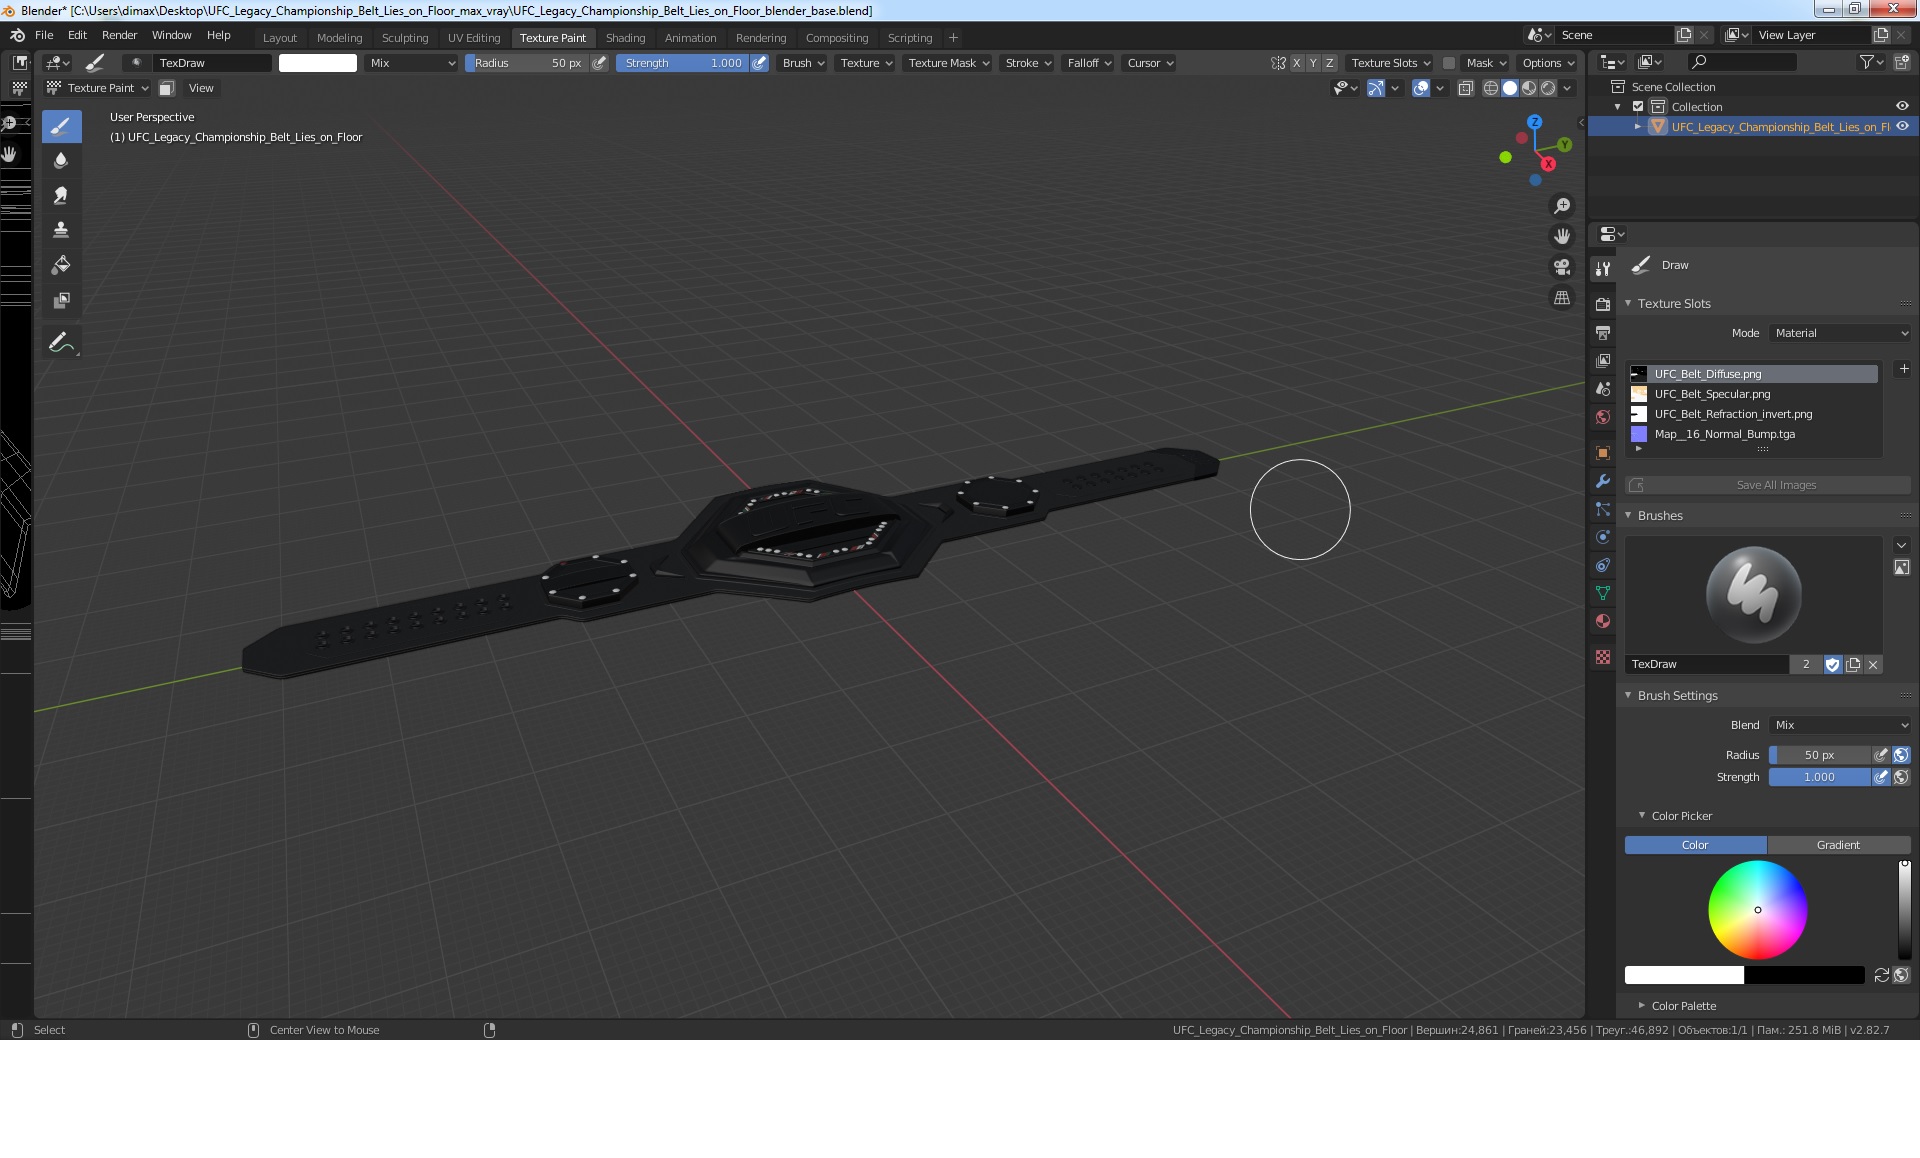The height and width of the screenshot is (1158, 1920).
Task: Toggle Collection checkbox in outliner
Action: (1638, 107)
